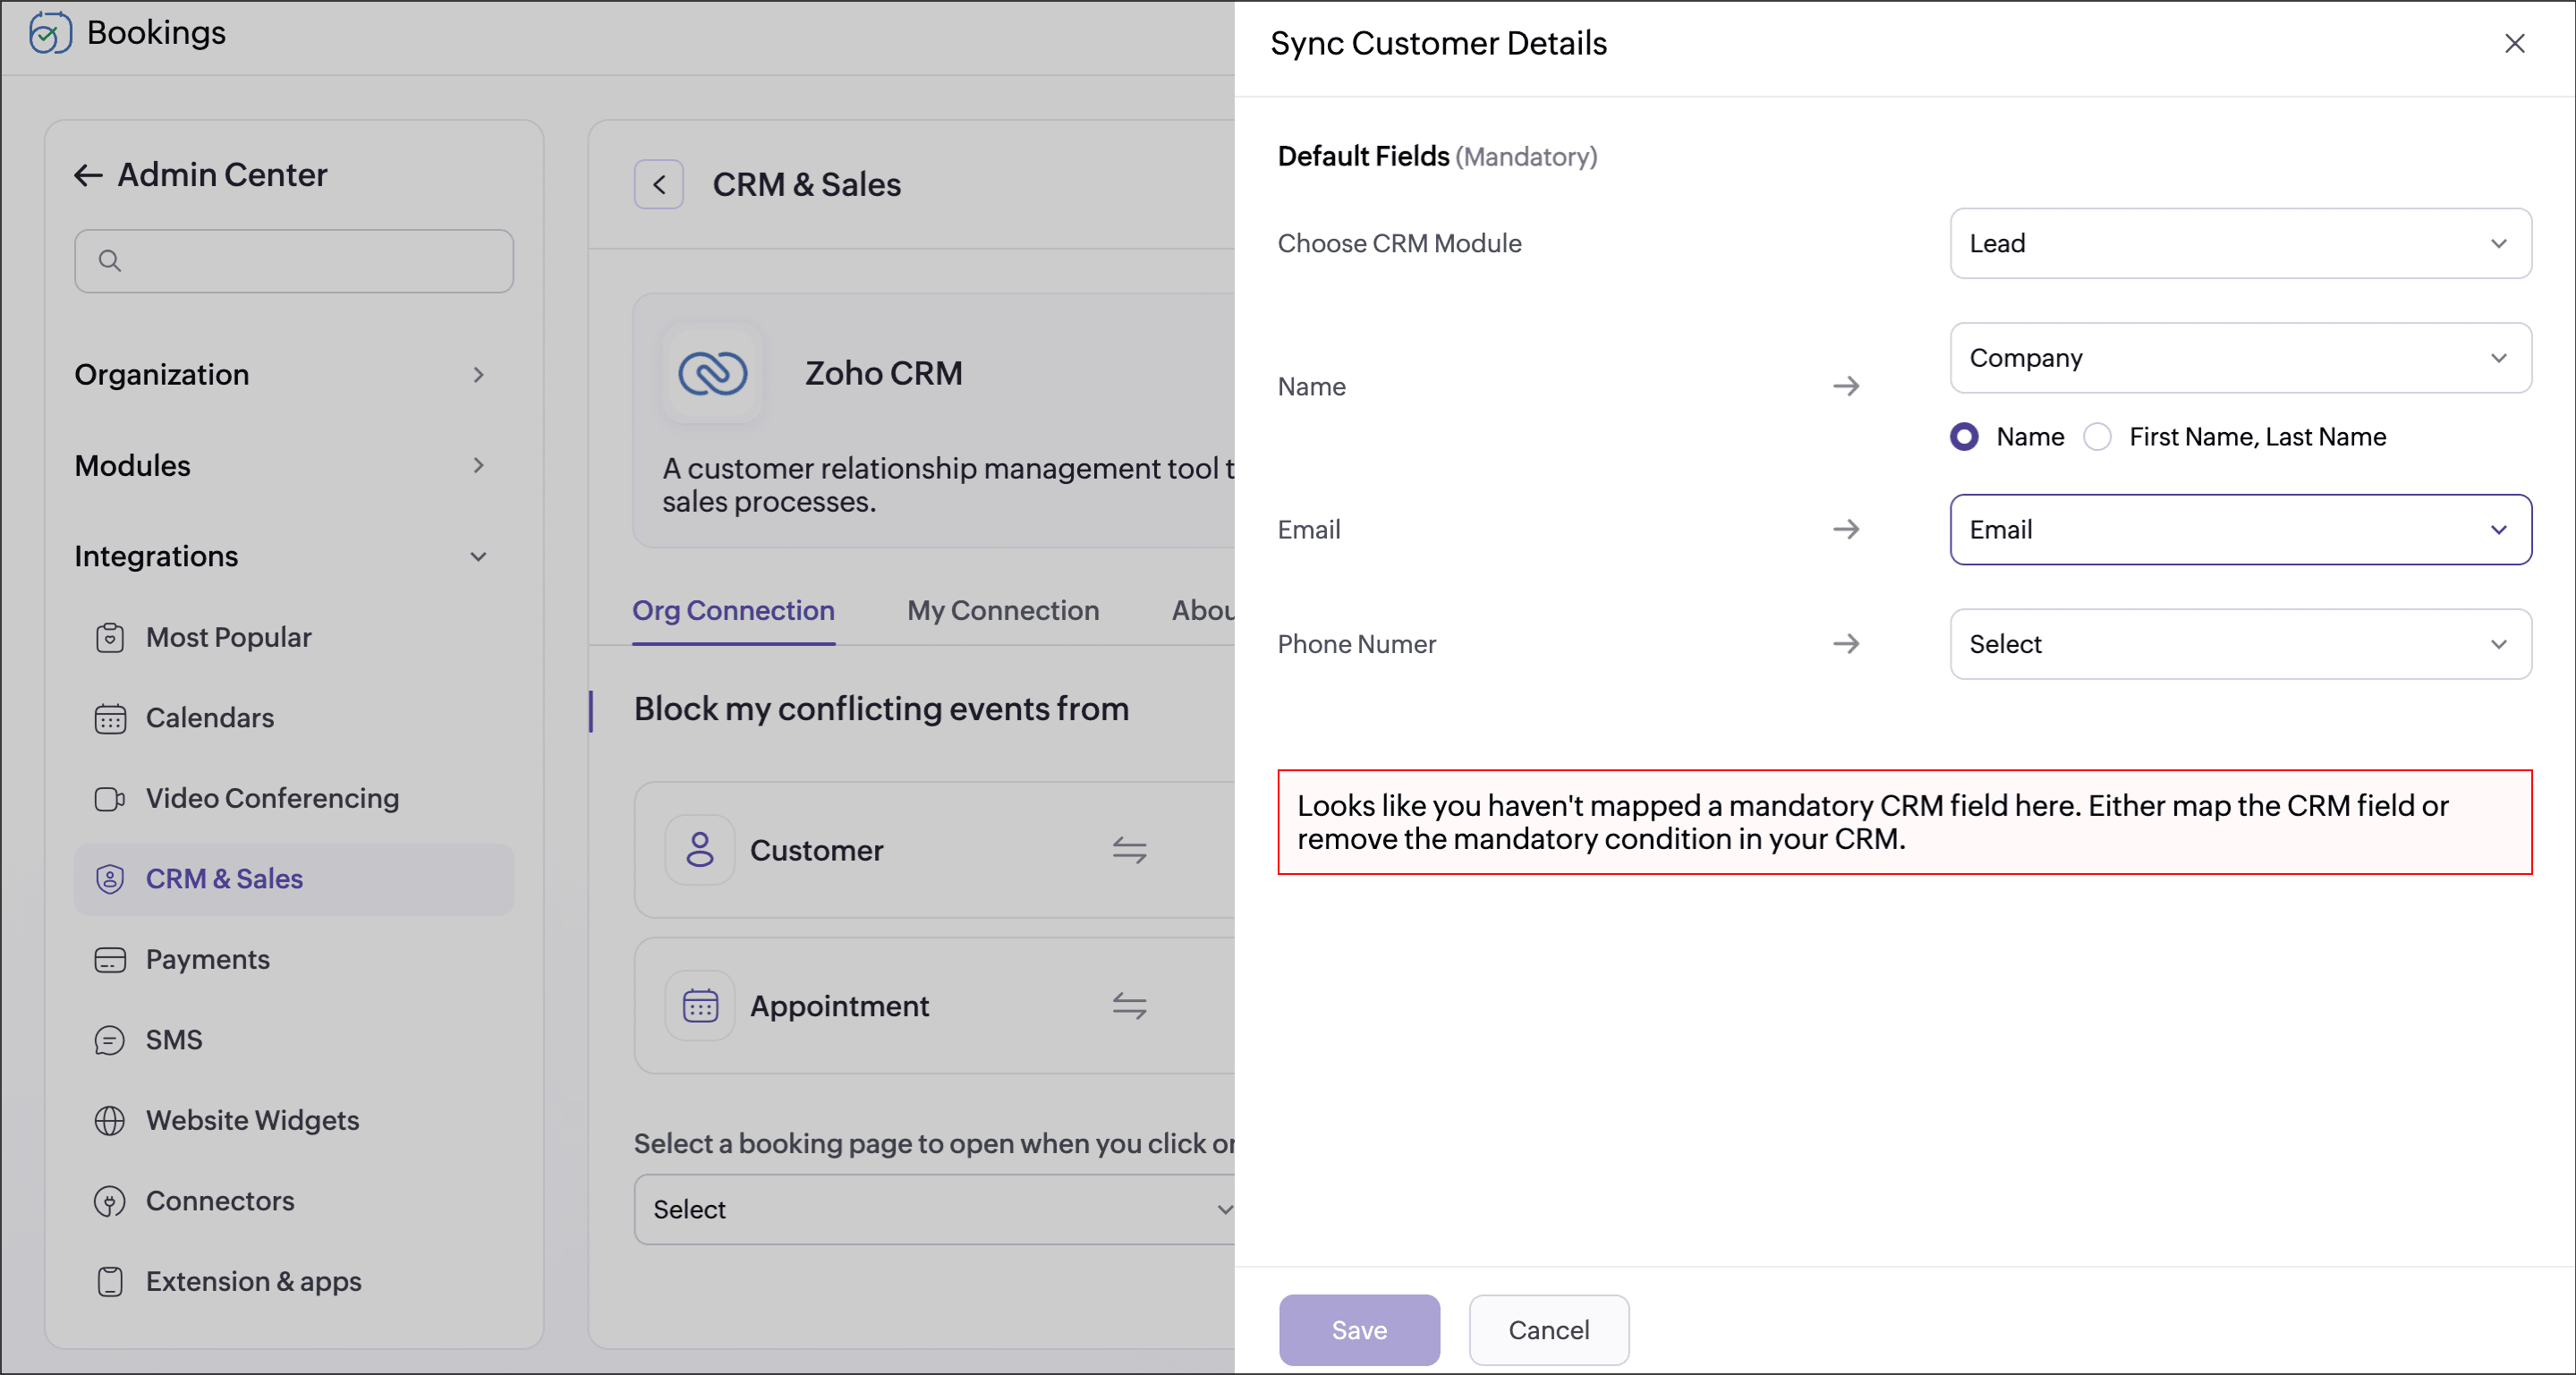Switch to the Org Connection tab
The height and width of the screenshot is (1375, 2576).
[x=733, y=610]
